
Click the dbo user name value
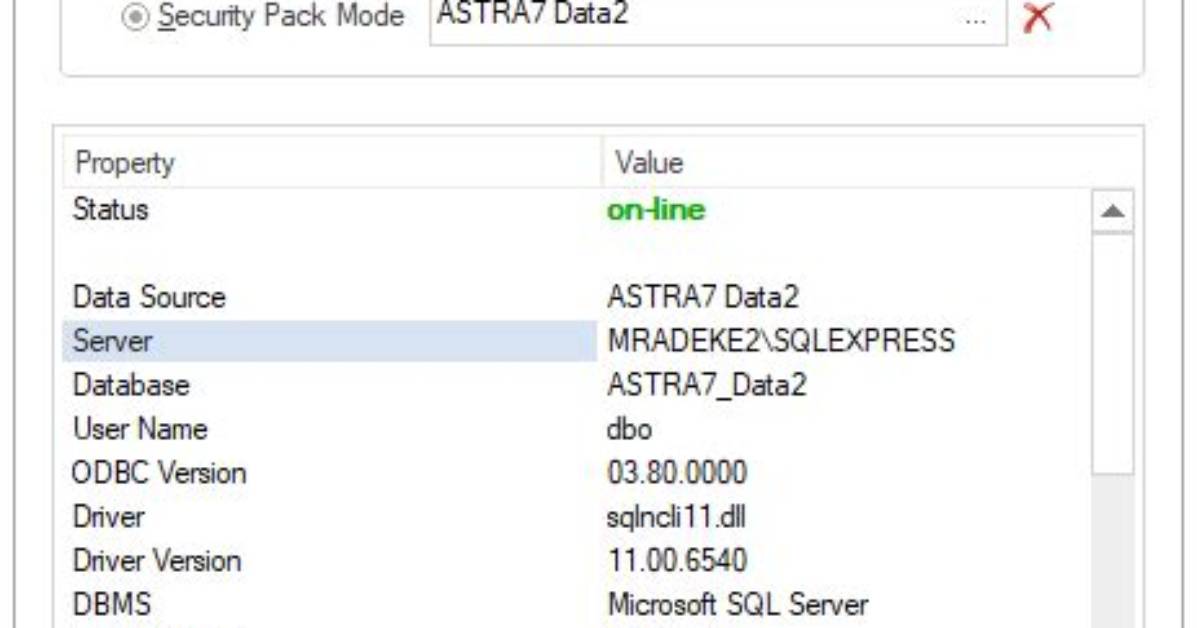click(x=629, y=429)
